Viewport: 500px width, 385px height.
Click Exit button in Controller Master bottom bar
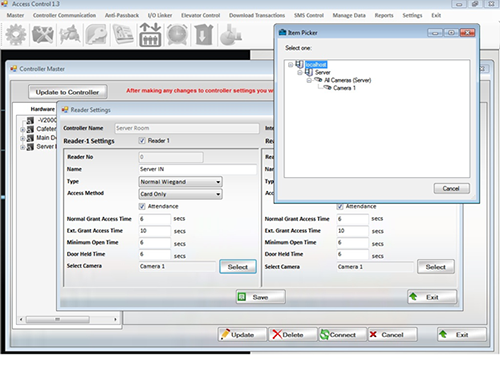point(462,334)
